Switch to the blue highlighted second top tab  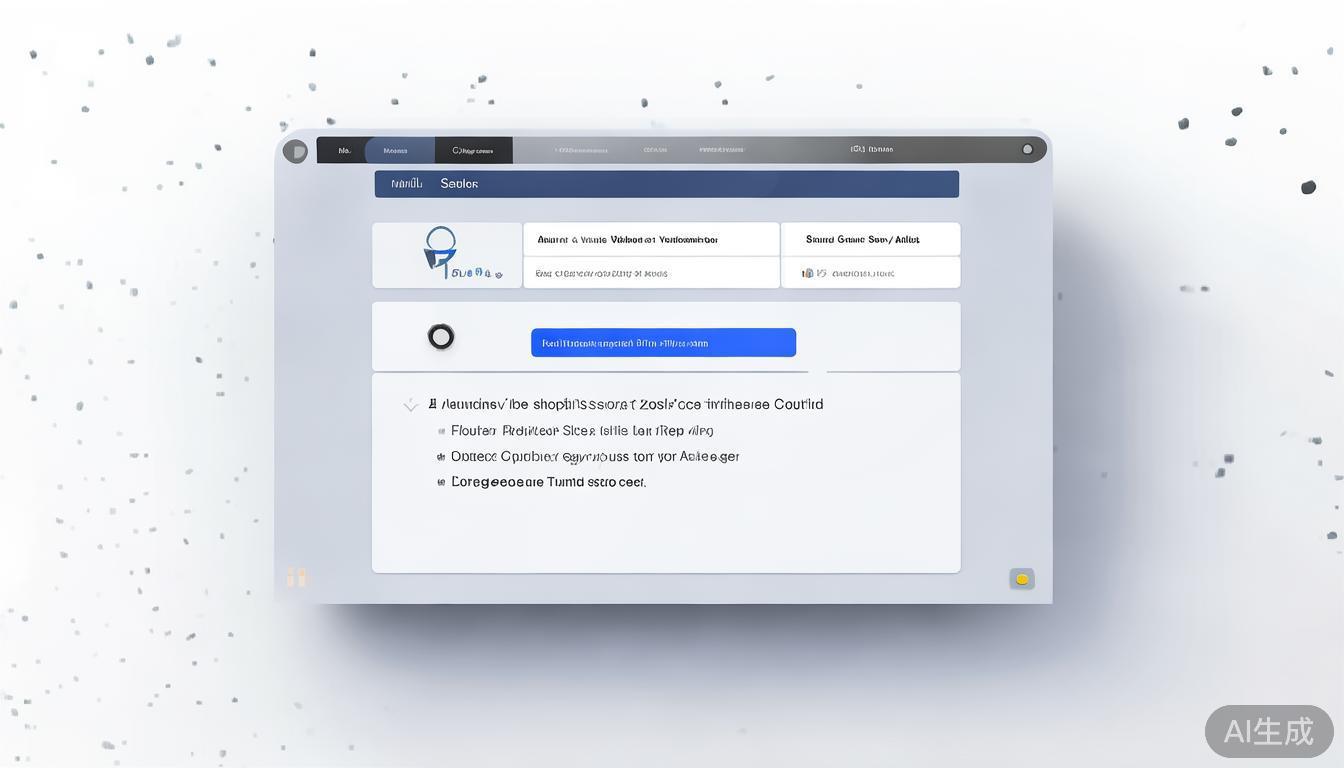[397, 151]
